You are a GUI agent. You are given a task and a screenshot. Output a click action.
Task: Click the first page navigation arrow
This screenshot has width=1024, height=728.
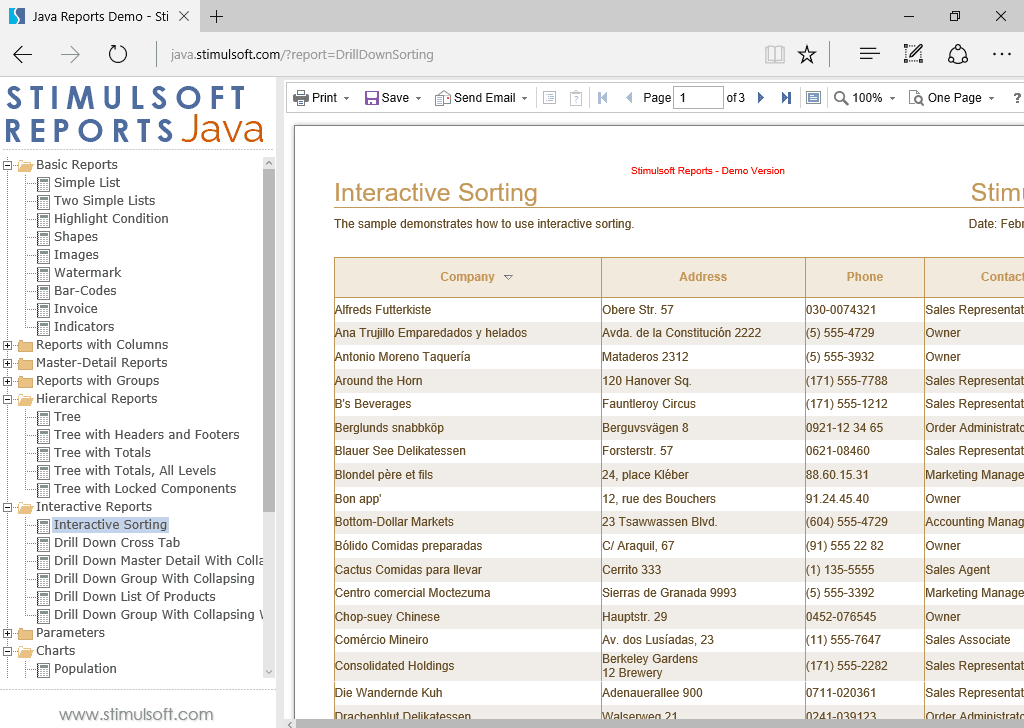(x=602, y=98)
